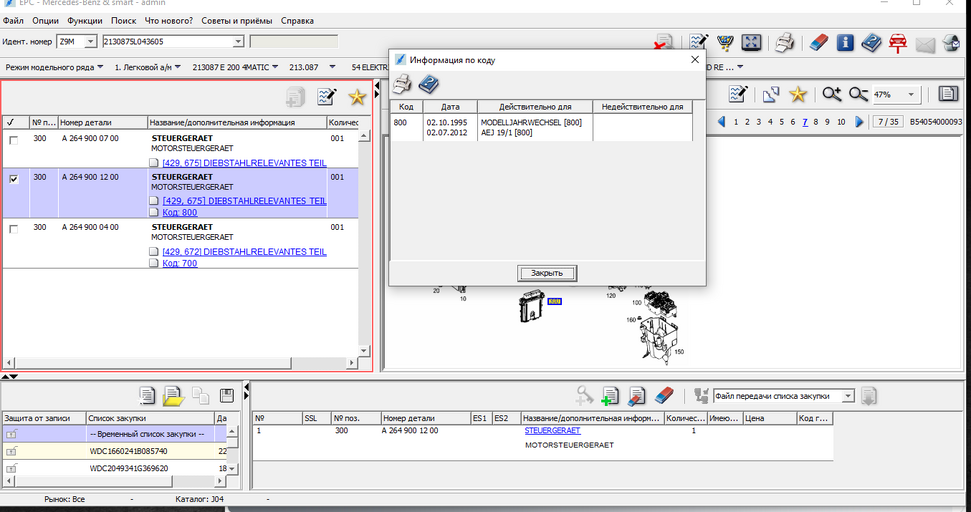Click the globe mail icon at toolbar end
Image resolution: width=971 pixels, height=512 pixels.
click(951, 43)
